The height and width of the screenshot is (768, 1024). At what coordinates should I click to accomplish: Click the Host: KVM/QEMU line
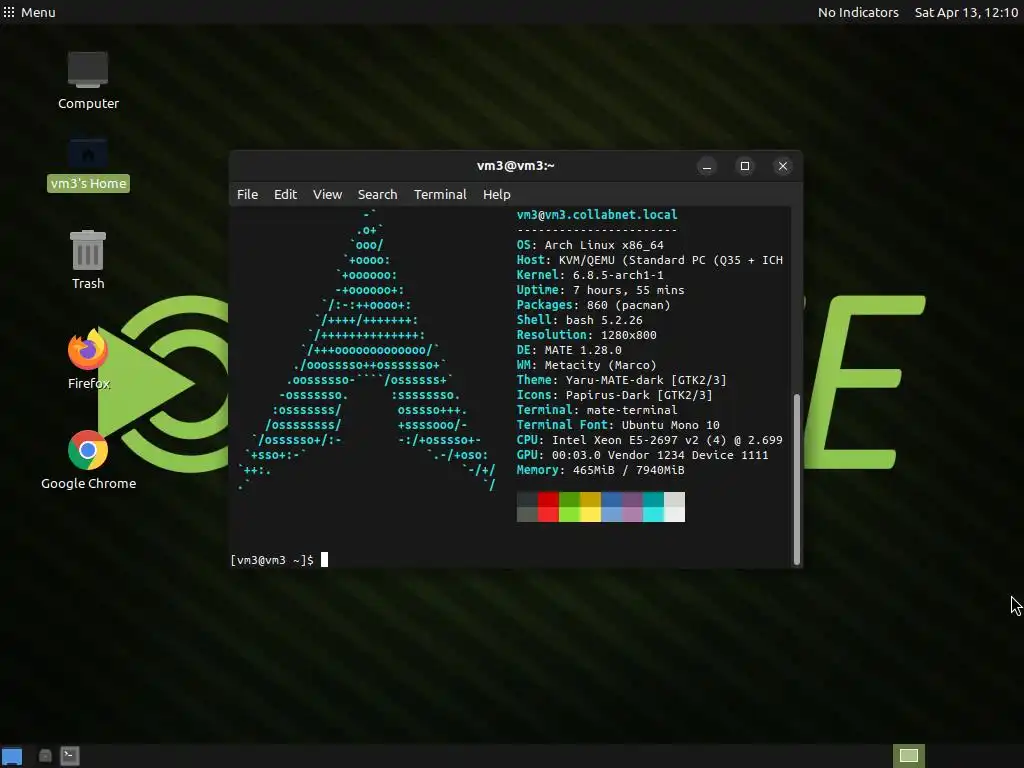tap(650, 260)
